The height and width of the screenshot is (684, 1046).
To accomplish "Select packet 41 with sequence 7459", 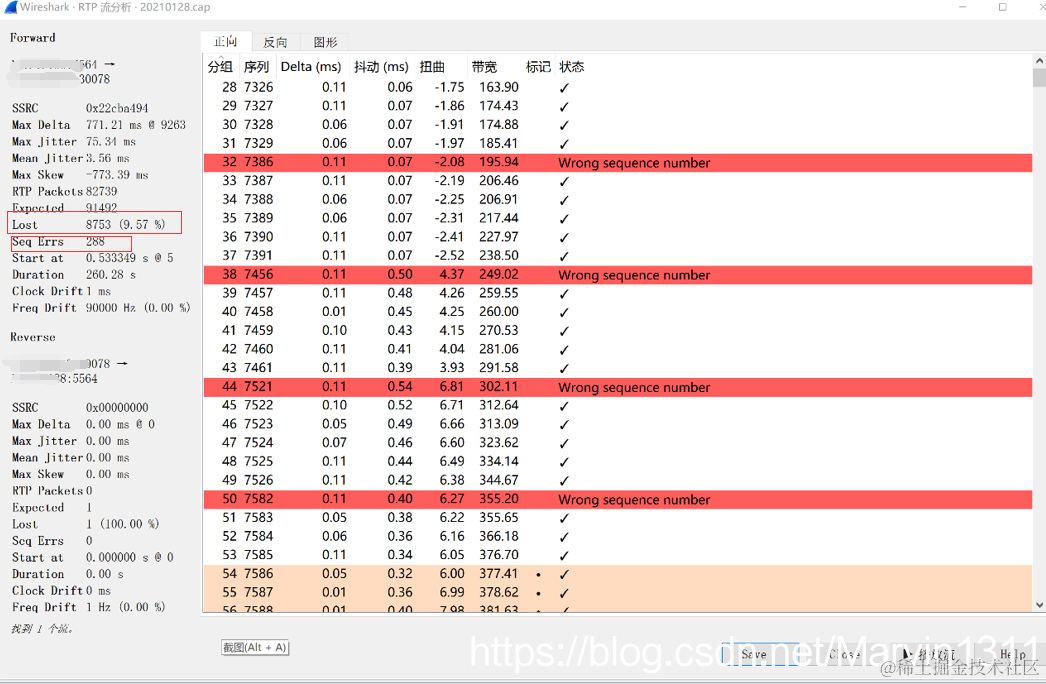I will click(618, 330).
